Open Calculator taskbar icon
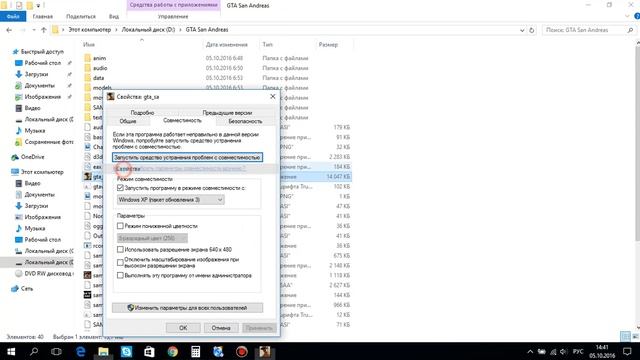The image size is (640, 360). coord(196,351)
